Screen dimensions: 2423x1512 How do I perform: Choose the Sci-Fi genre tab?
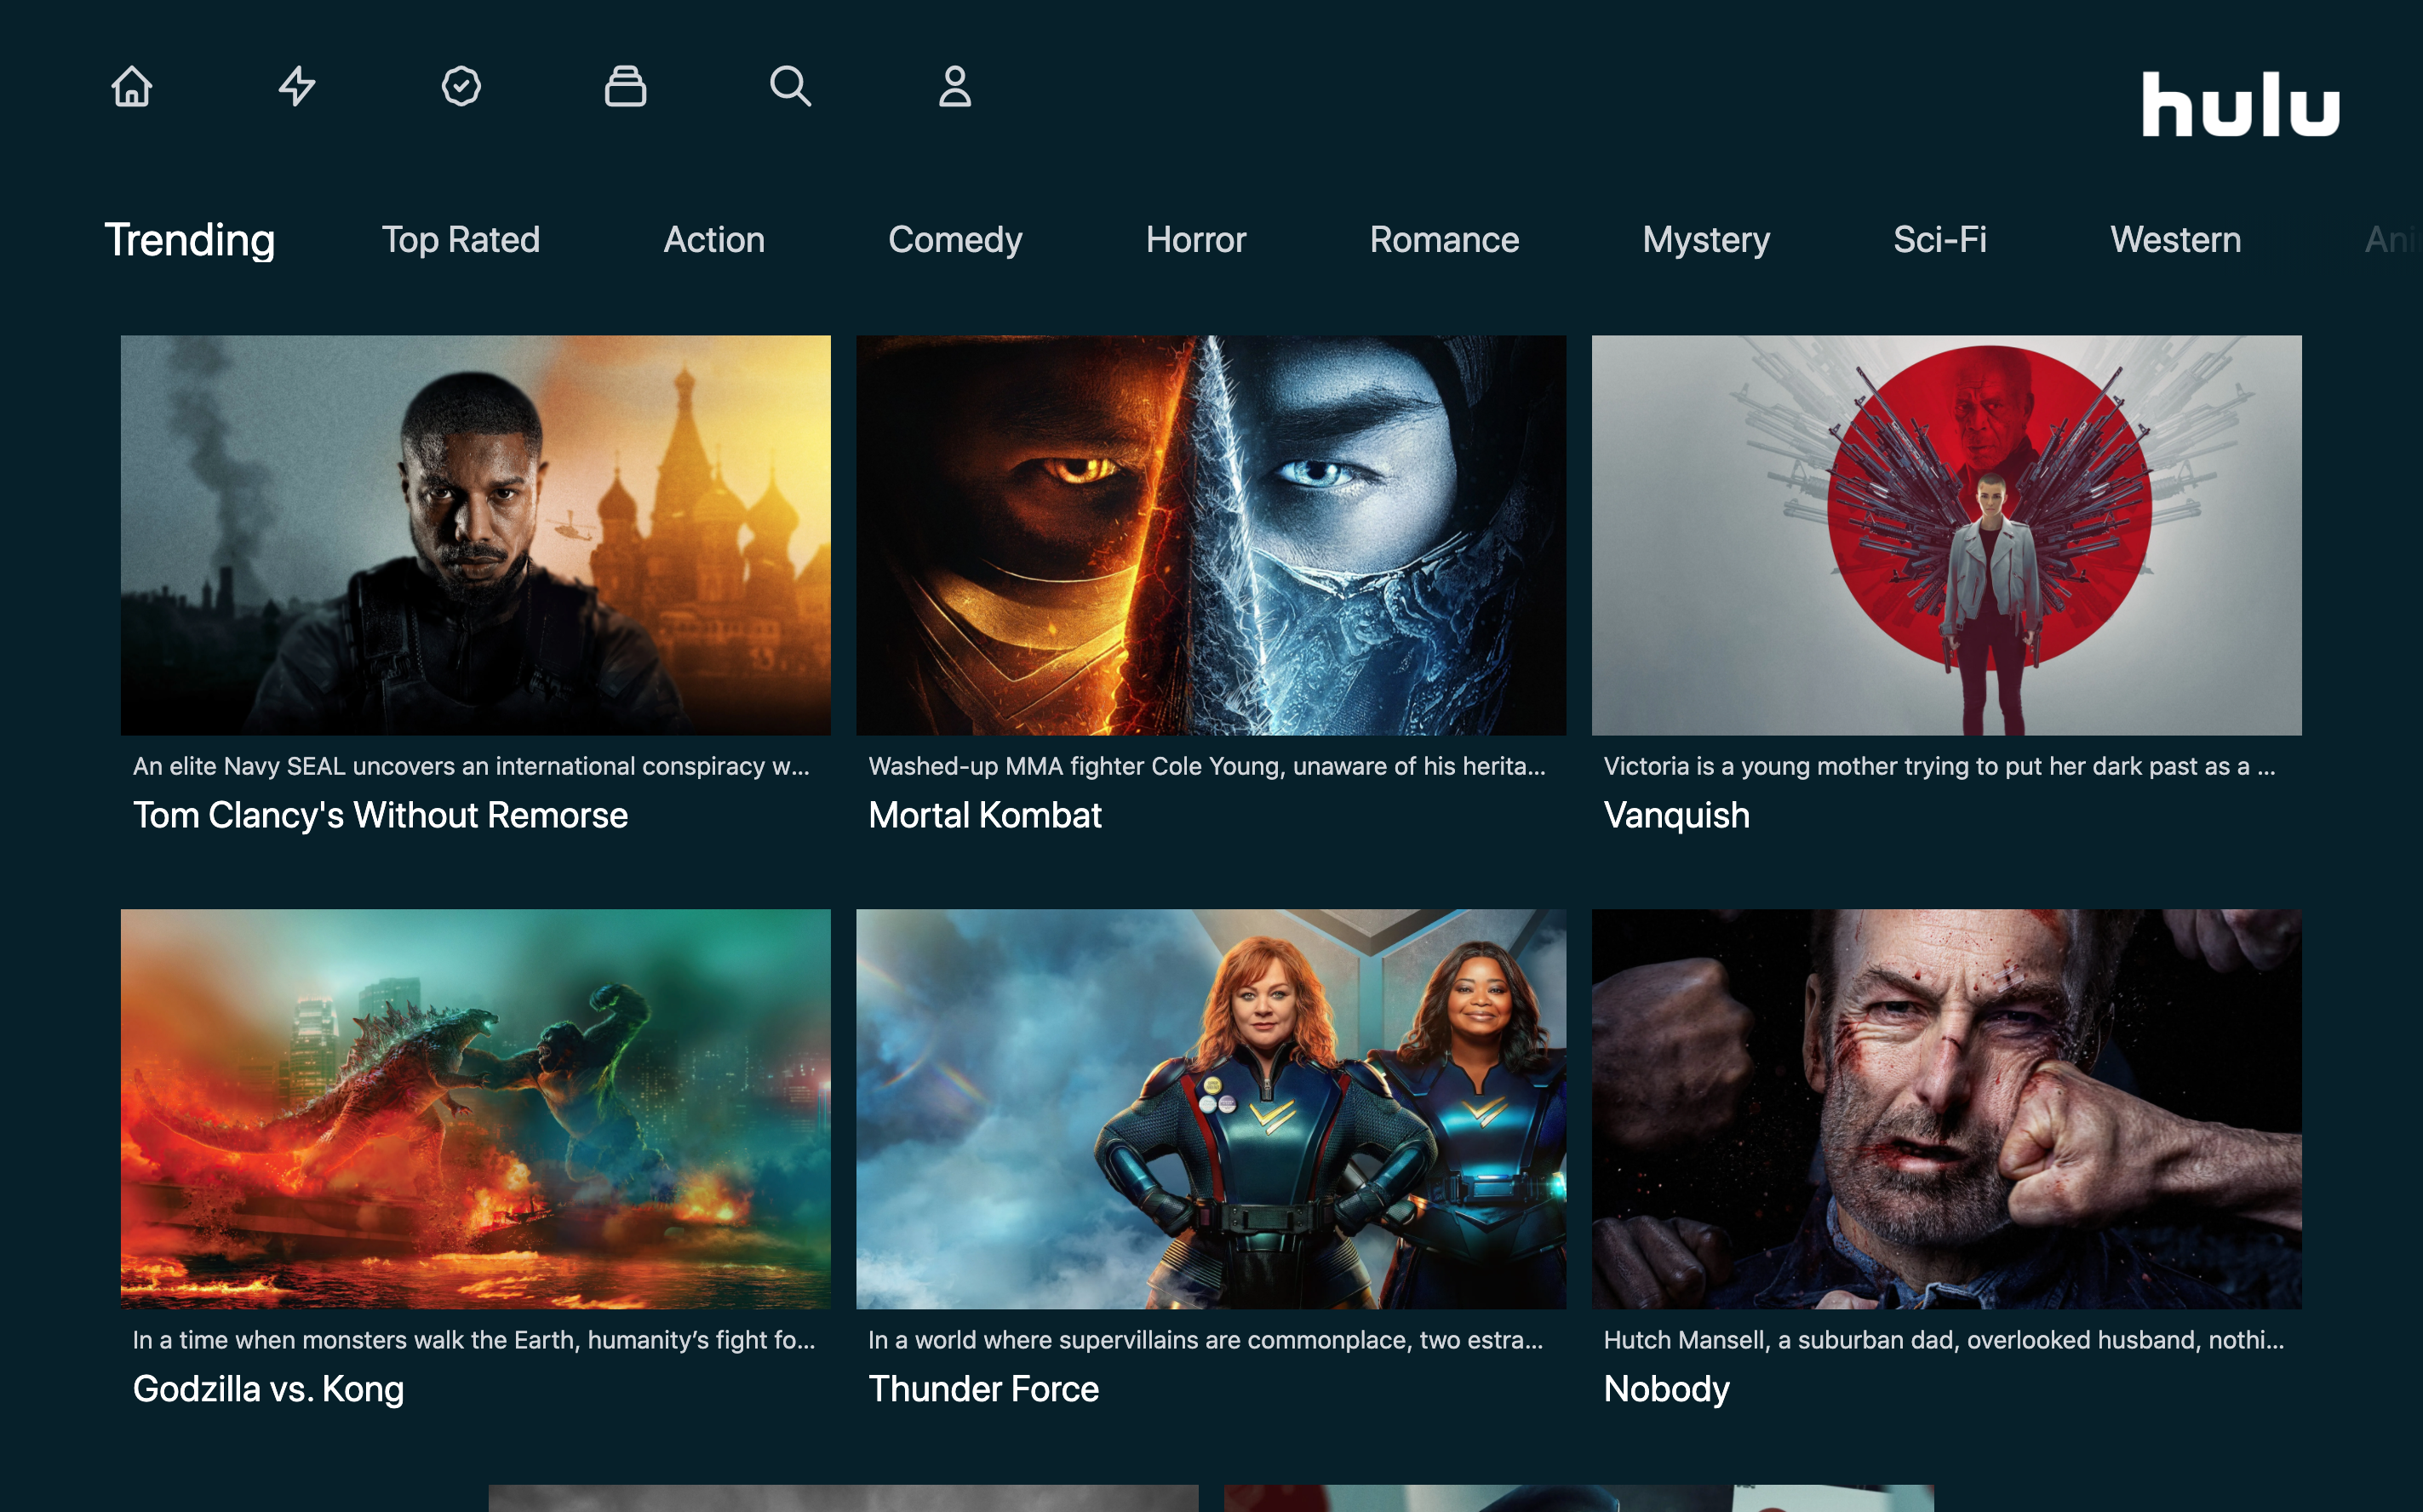tap(1940, 240)
